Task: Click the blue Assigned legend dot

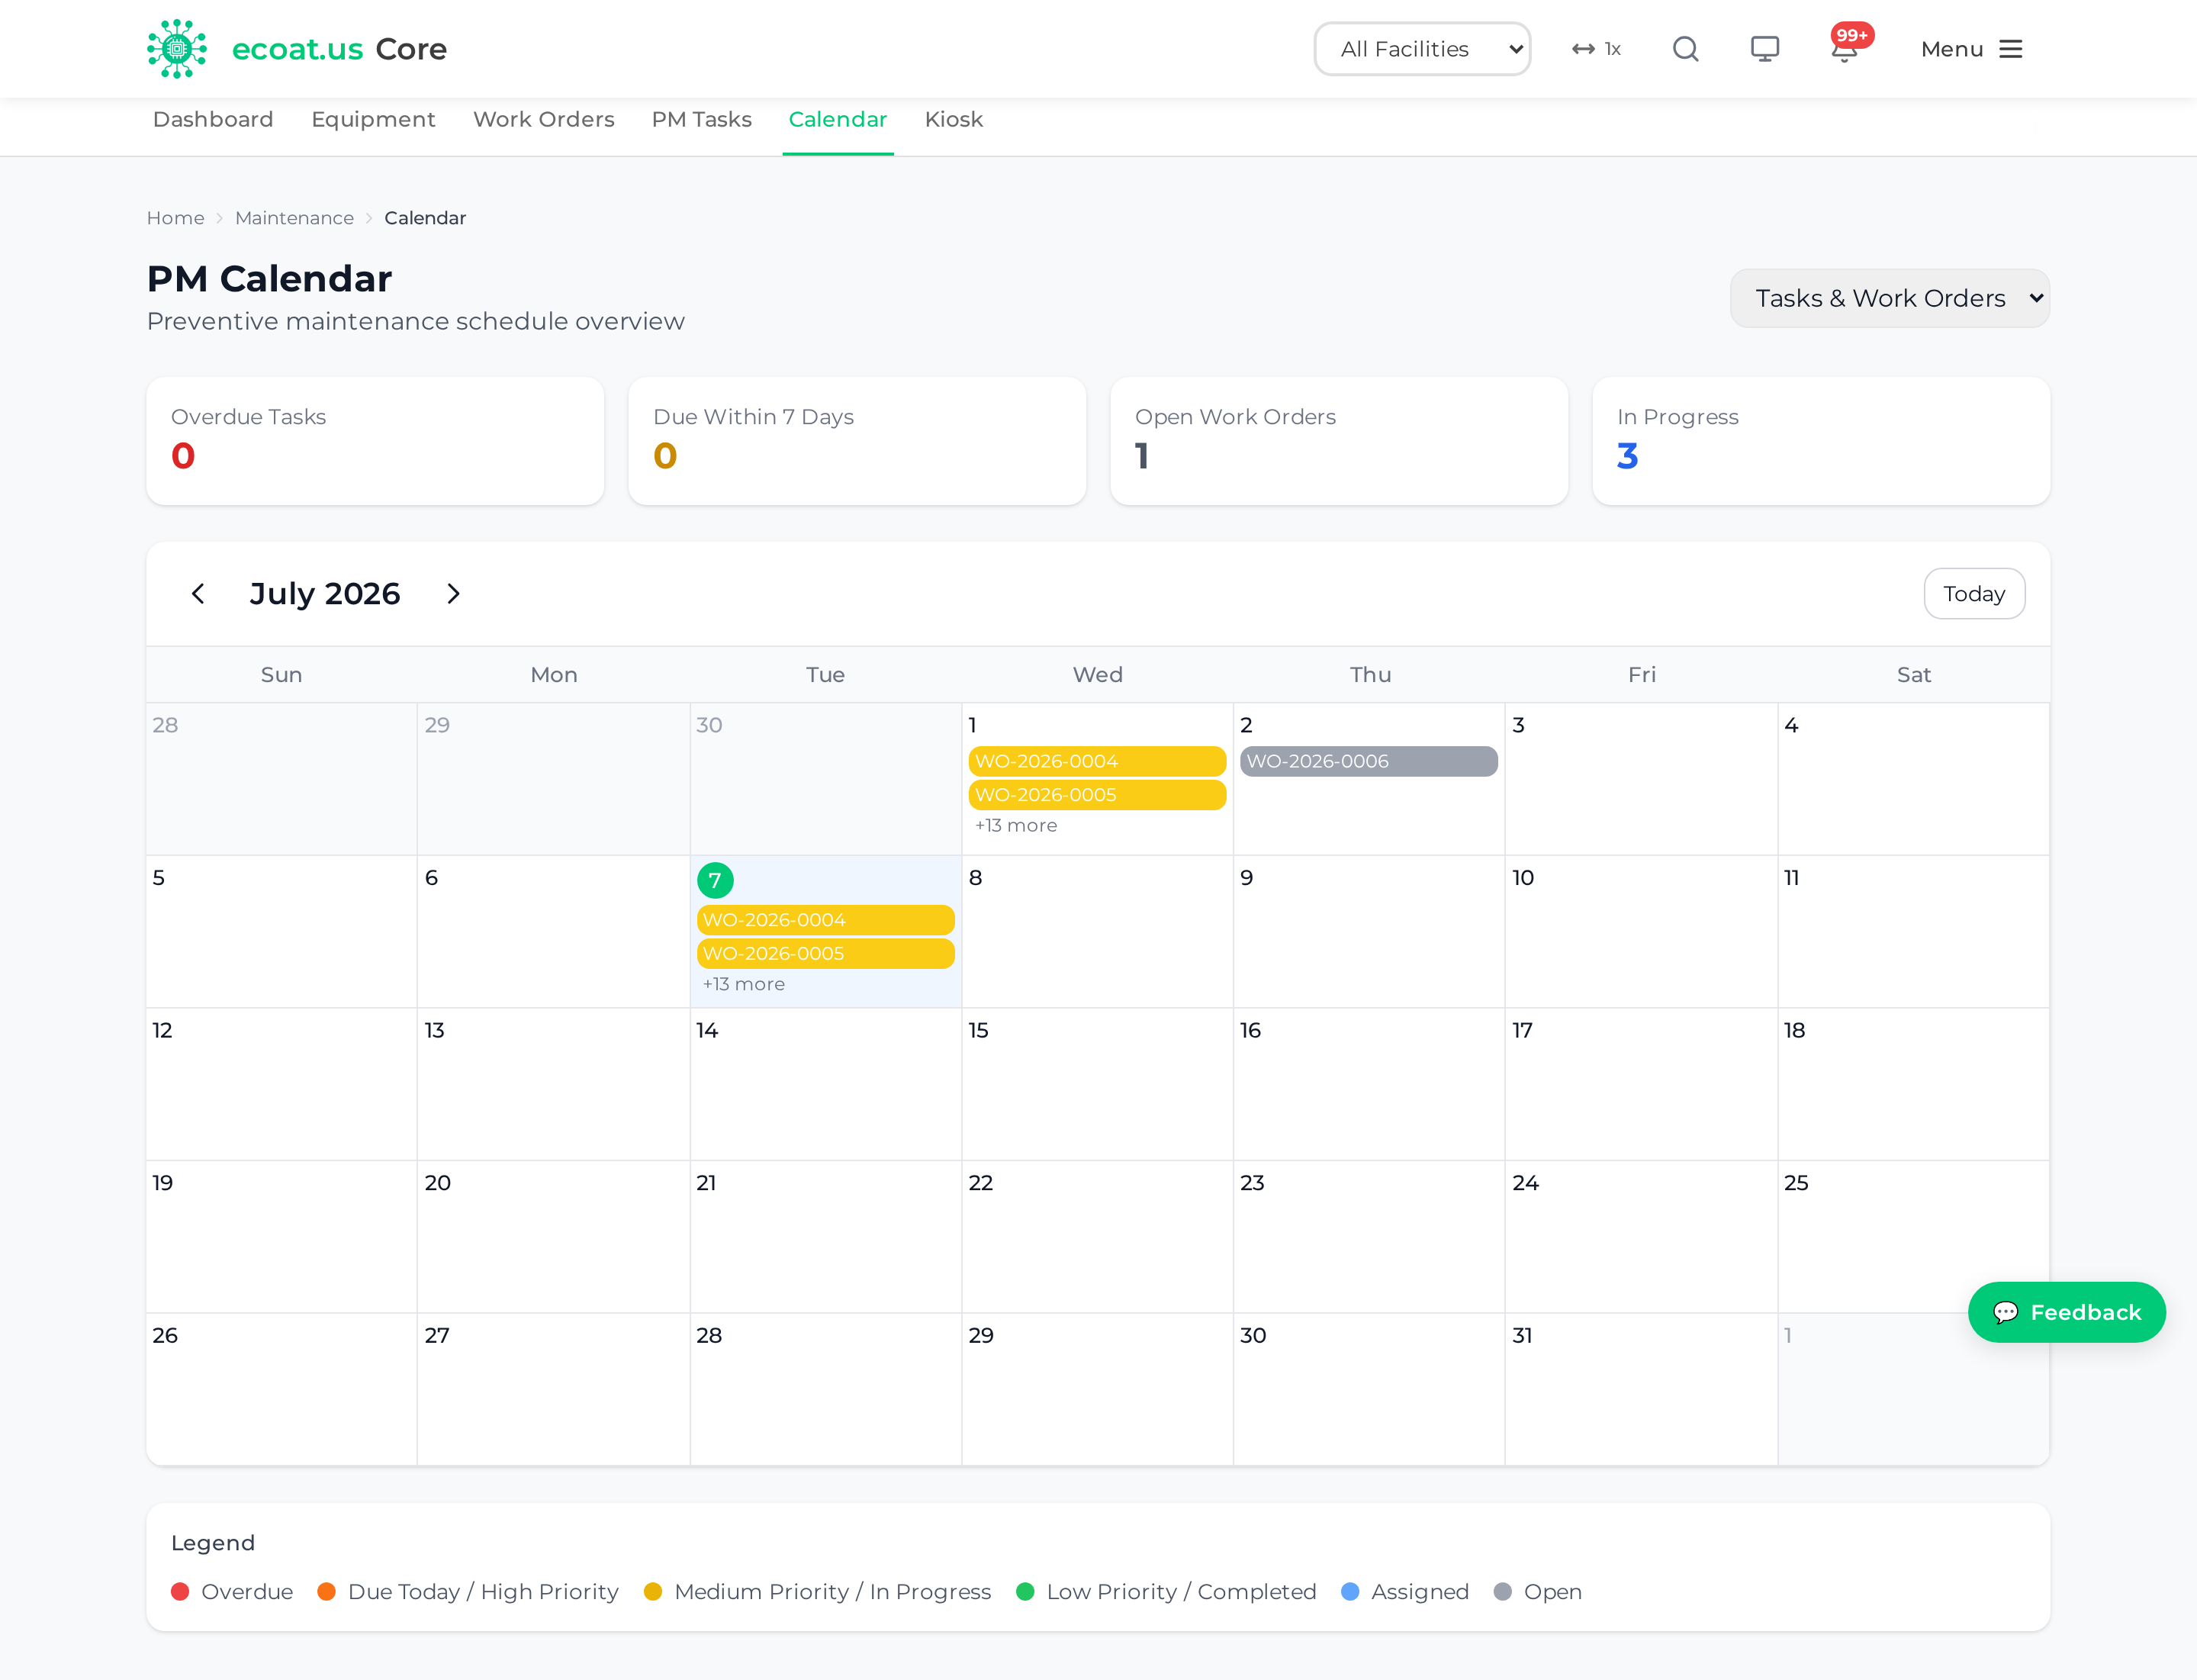Action: point(1350,1592)
